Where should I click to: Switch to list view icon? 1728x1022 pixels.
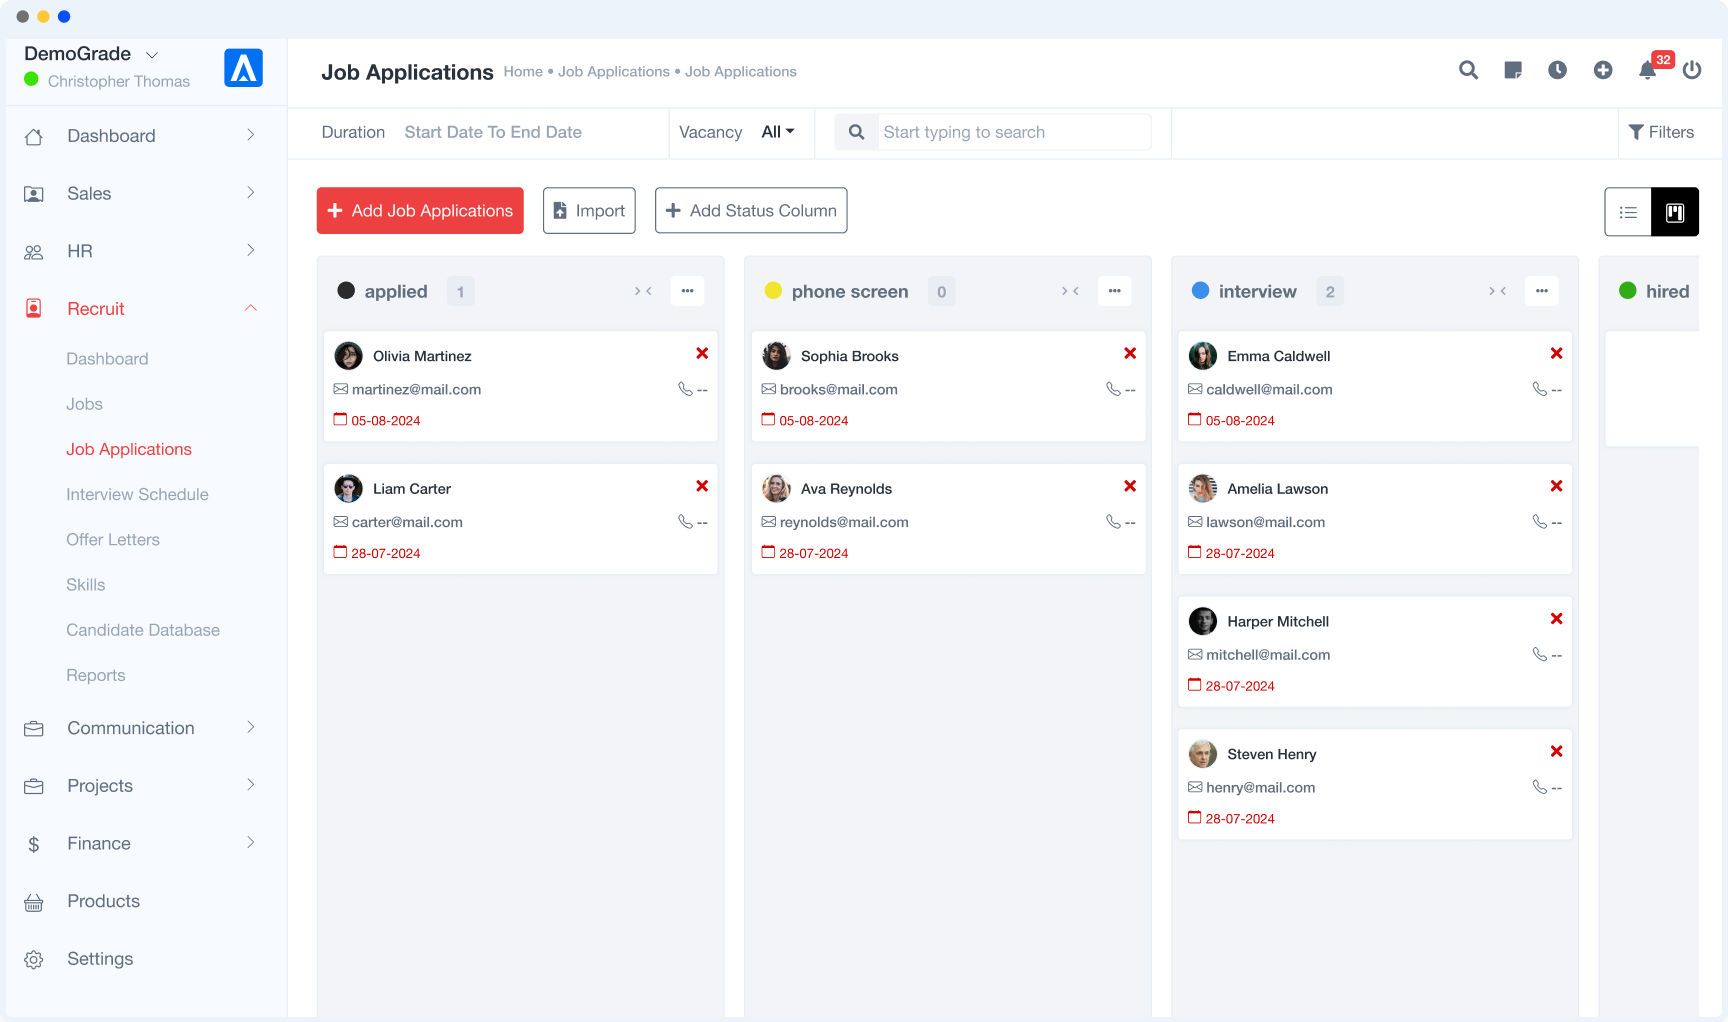coord(1628,211)
